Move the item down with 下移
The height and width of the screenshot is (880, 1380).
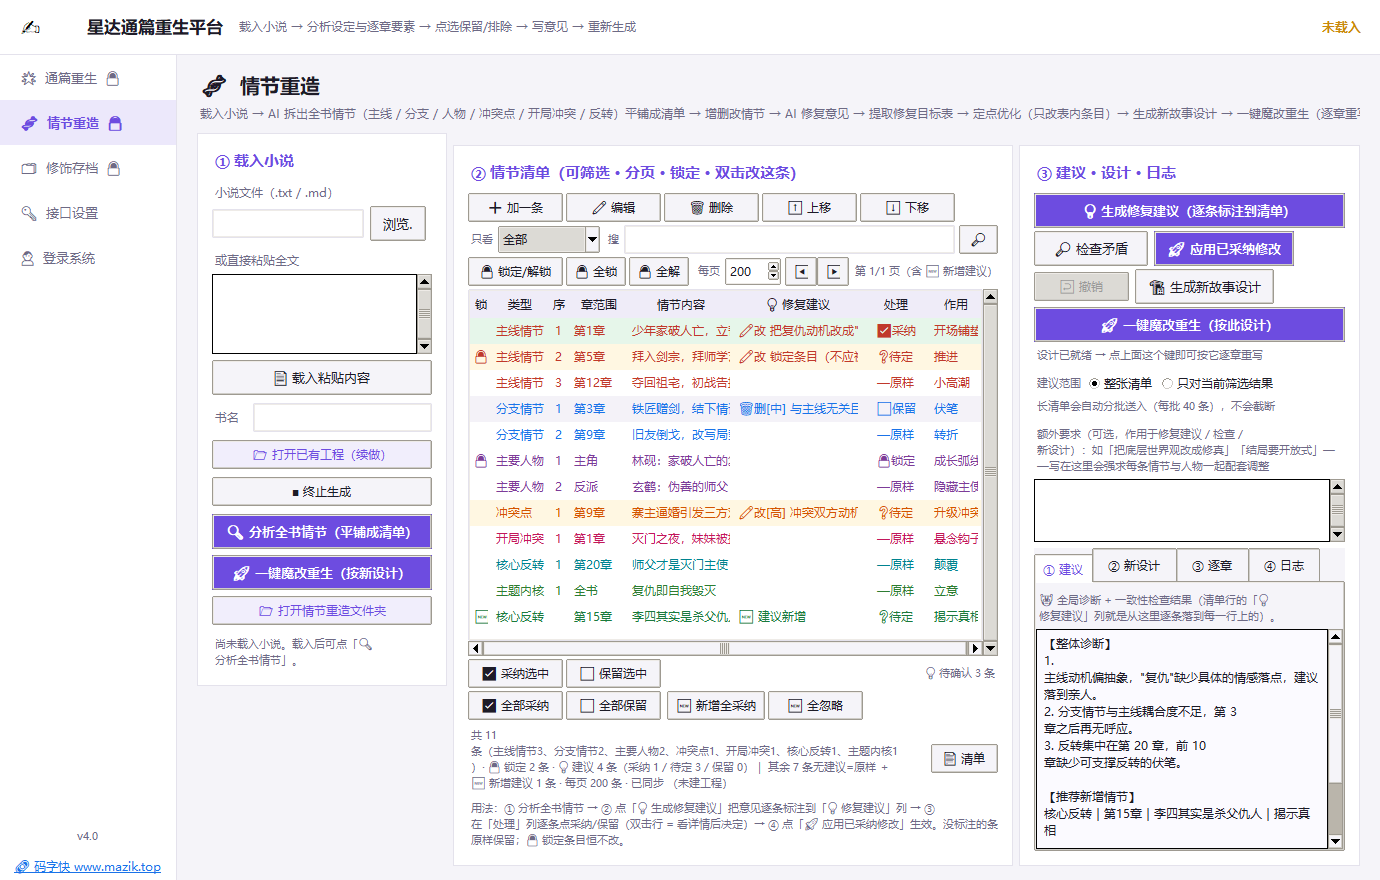[x=907, y=207]
